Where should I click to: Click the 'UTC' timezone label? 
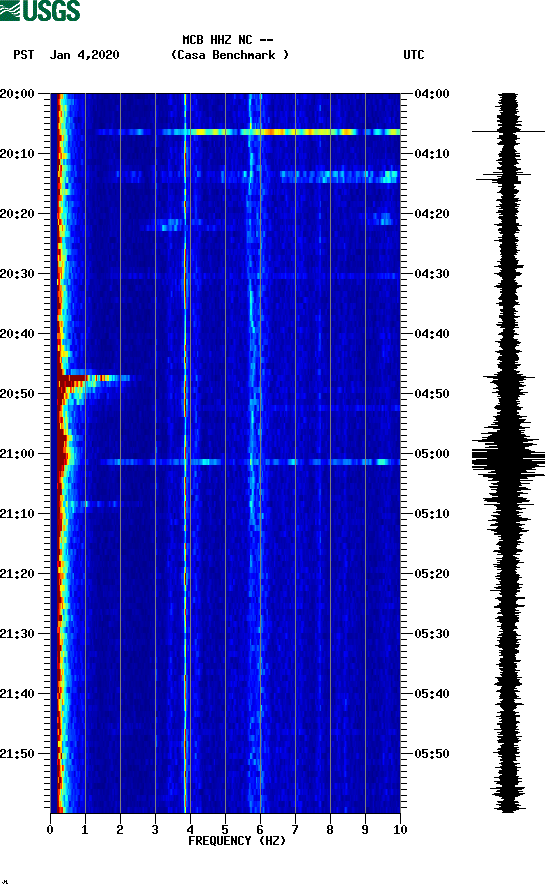coord(414,55)
